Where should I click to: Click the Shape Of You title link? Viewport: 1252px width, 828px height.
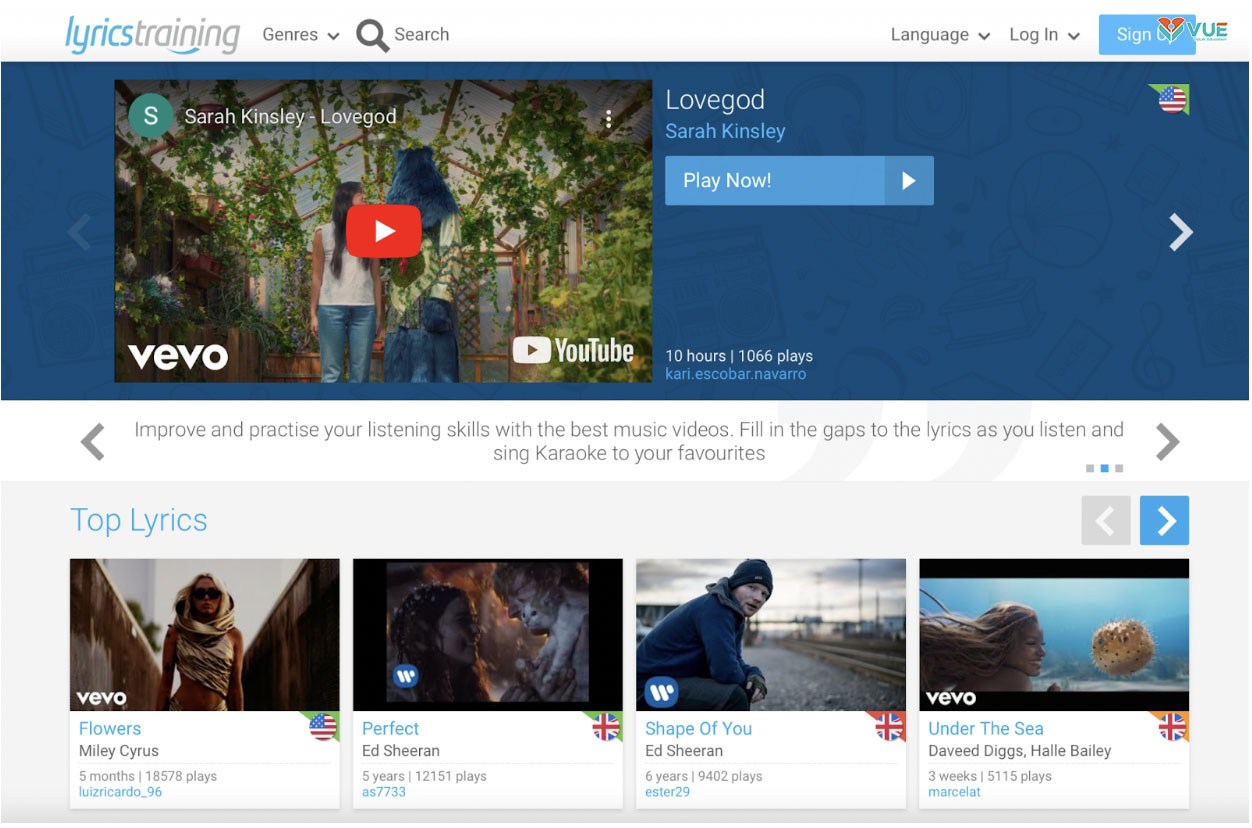(698, 729)
